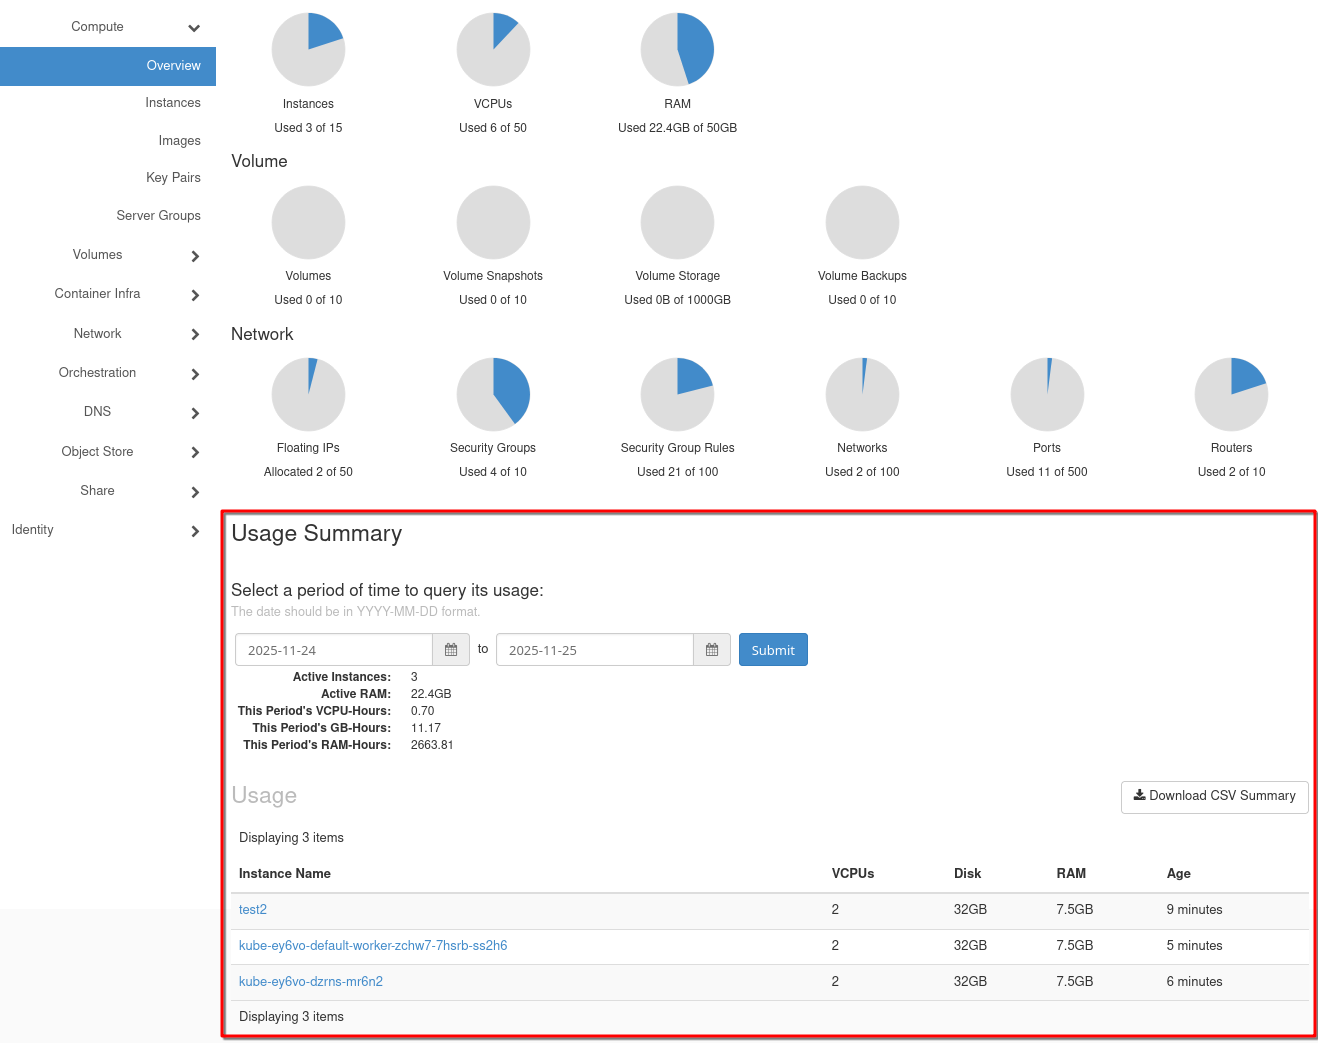Screen dimensions: 1318x1043
Task: Click the Security Groups pie chart
Action: click(493, 394)
